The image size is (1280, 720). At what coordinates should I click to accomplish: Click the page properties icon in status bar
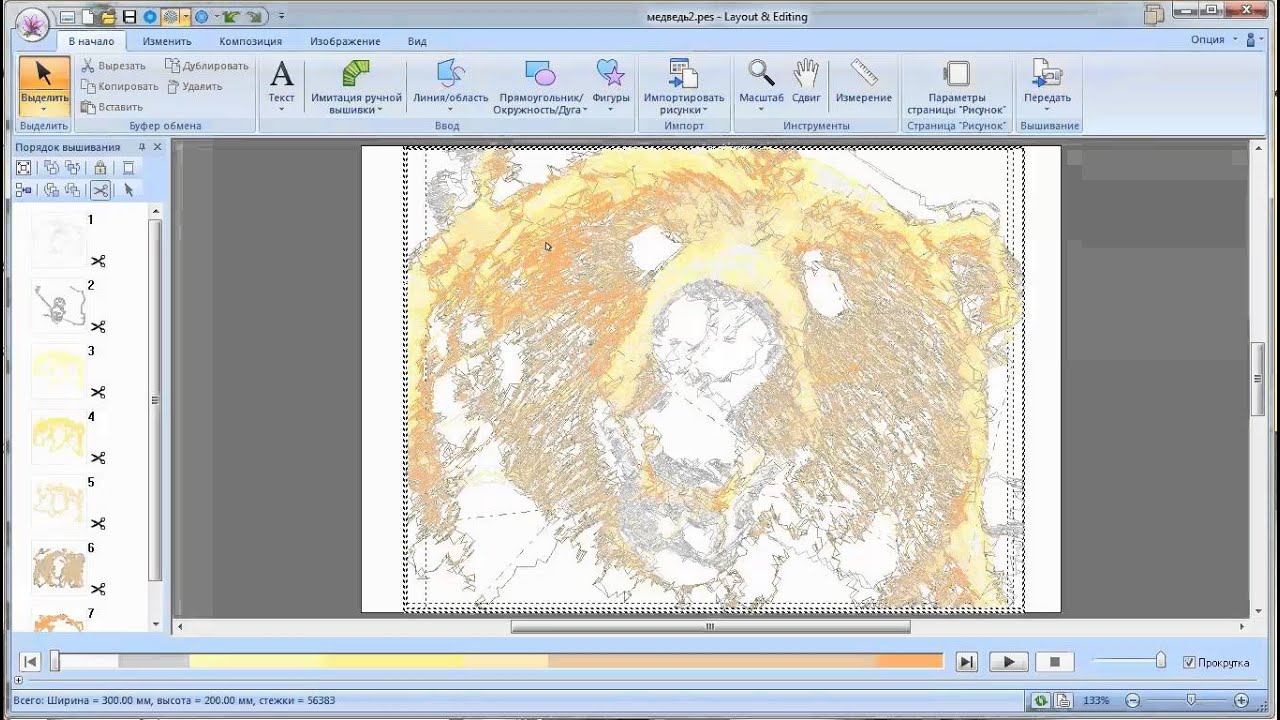[1063, 701]
